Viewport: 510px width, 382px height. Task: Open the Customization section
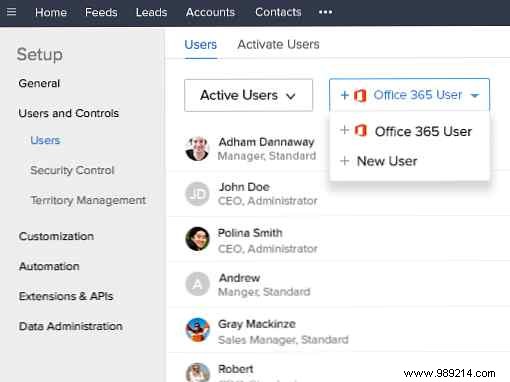56,236
